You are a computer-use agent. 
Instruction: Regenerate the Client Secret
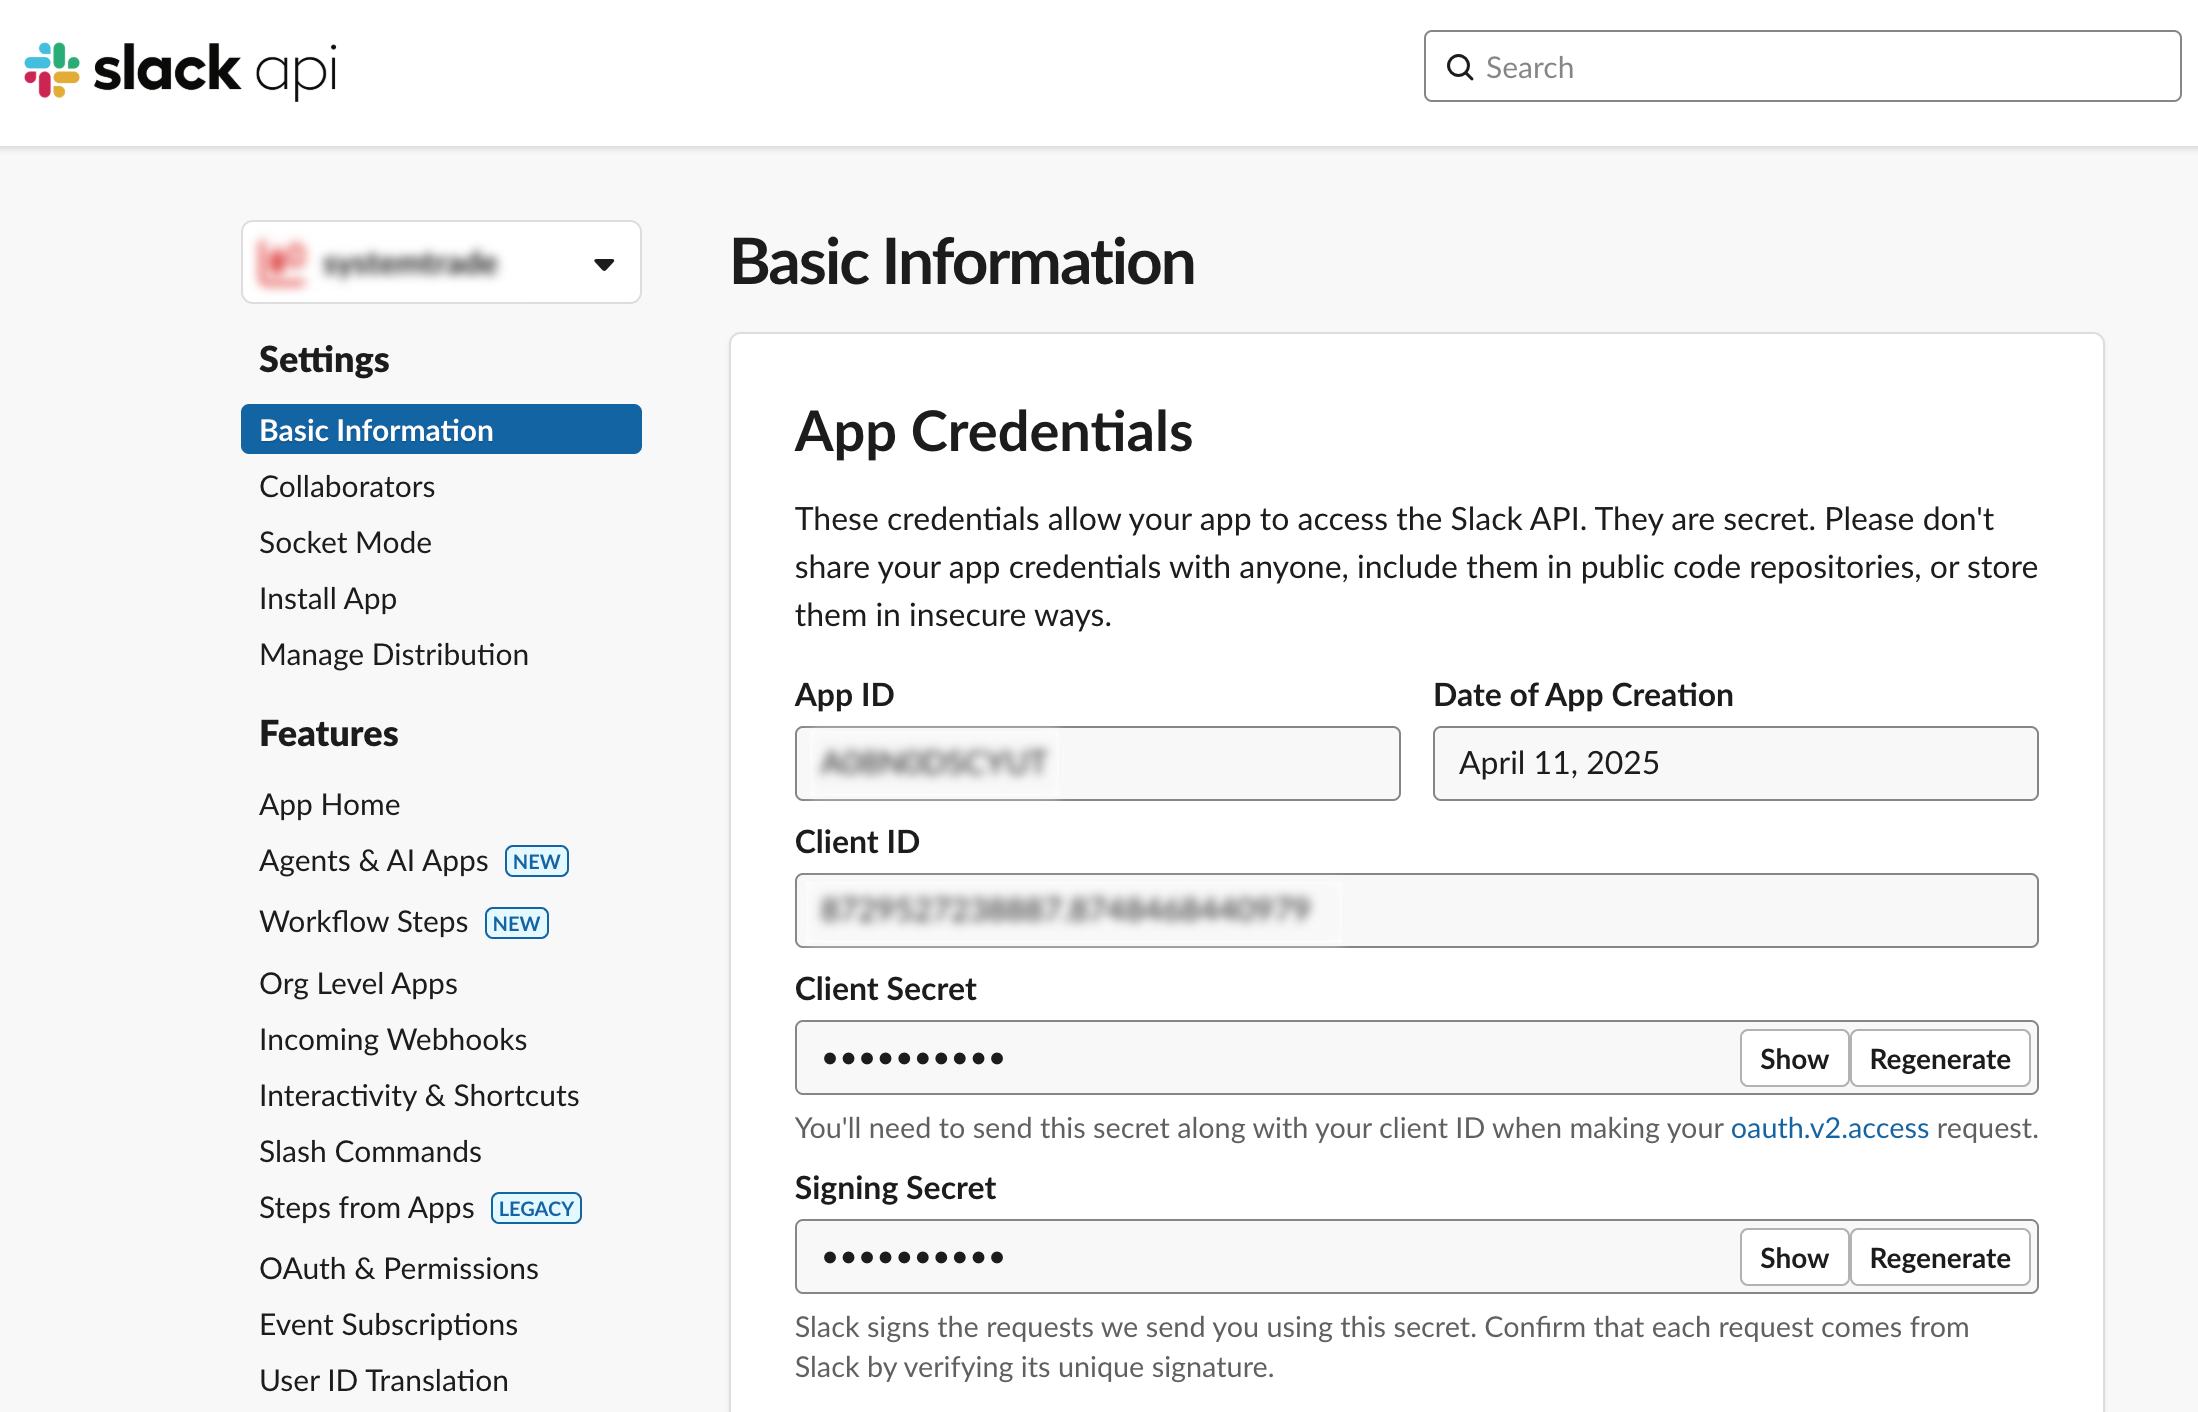[x=1939, y=1058]
